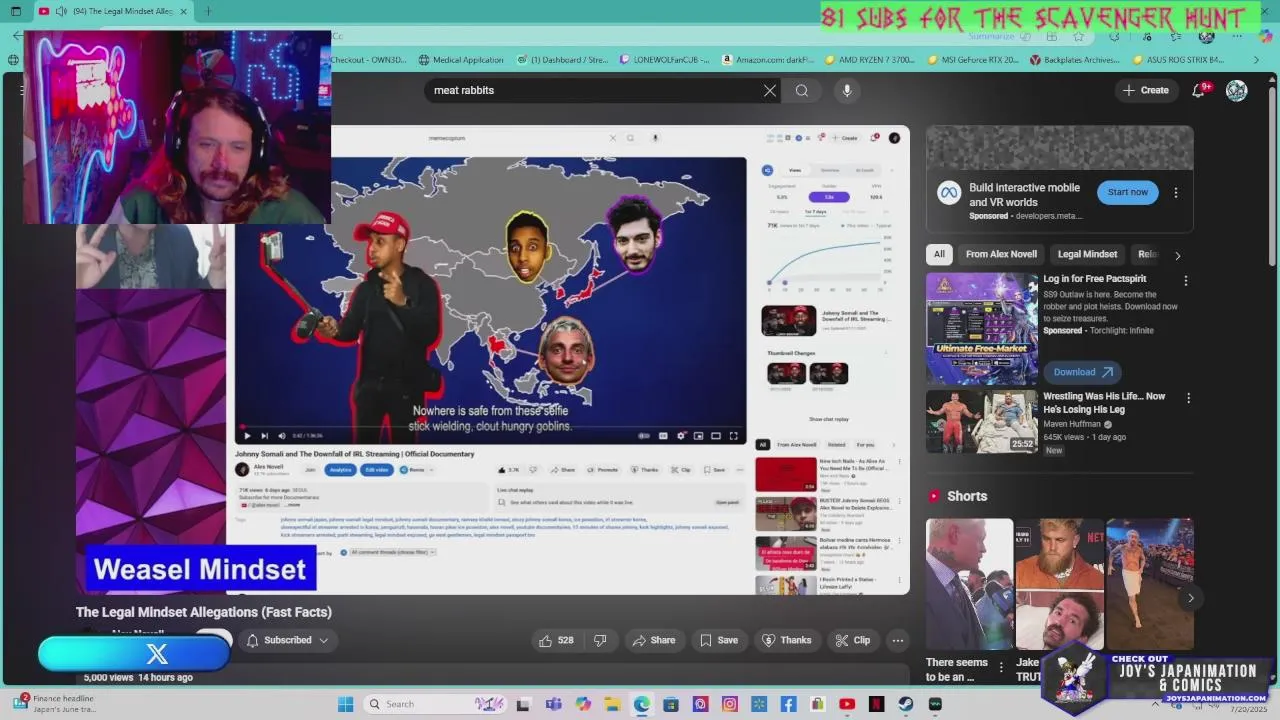This screenshot has width=1280, height=720.
Task: Open 'Medical Application' bookmark
Action: [461, 60]
